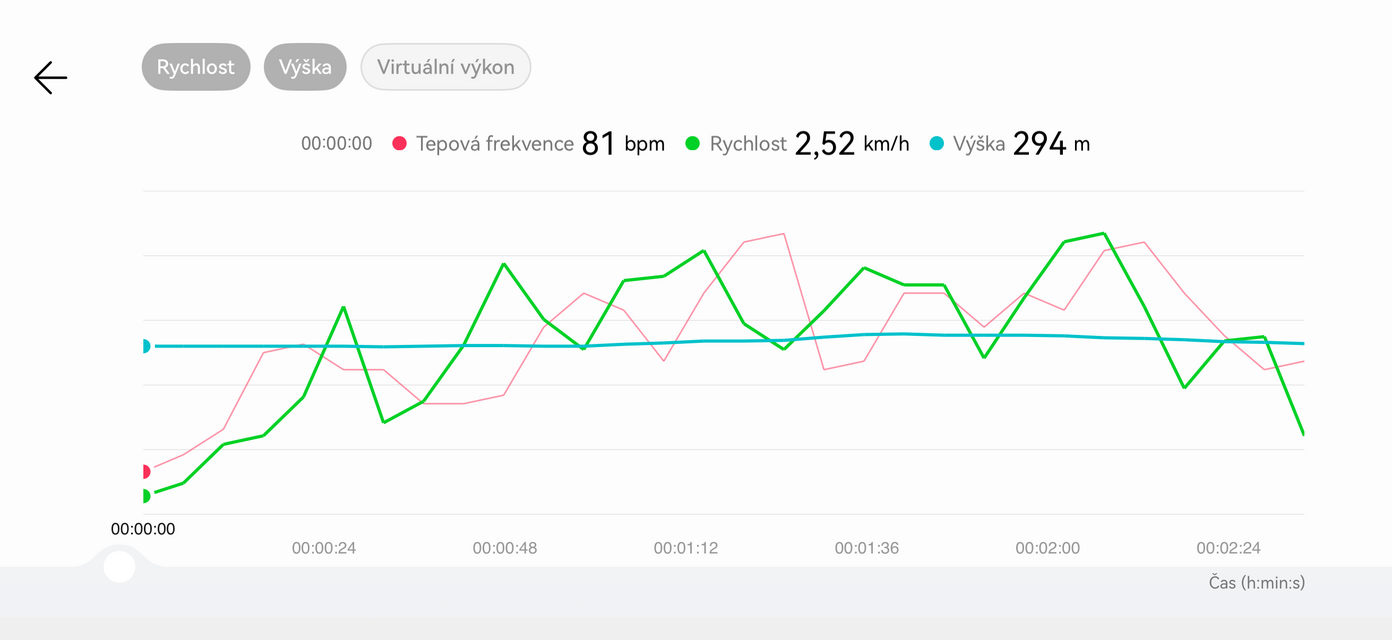
Task: Click the 00:02:24 time axis label
Action: (x=1228, y=548)
